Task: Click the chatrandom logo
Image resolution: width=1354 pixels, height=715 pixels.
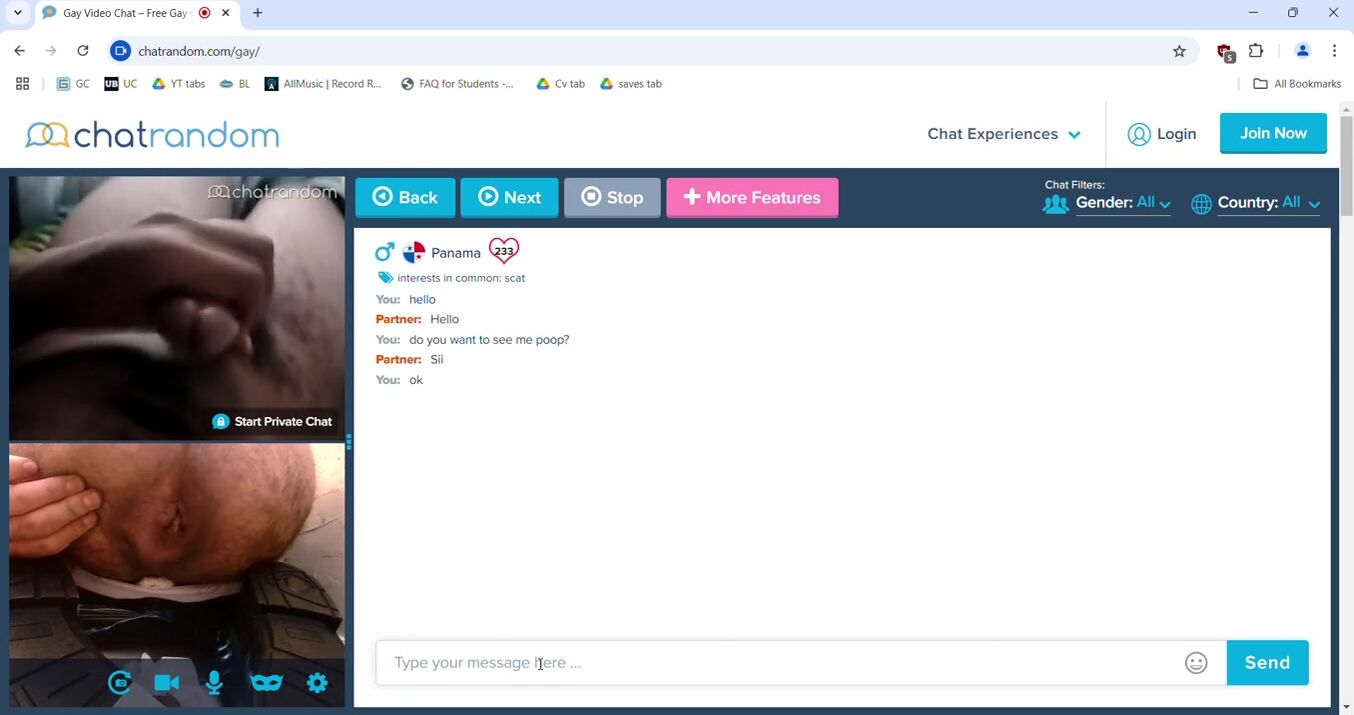Action: coord(152,135)
